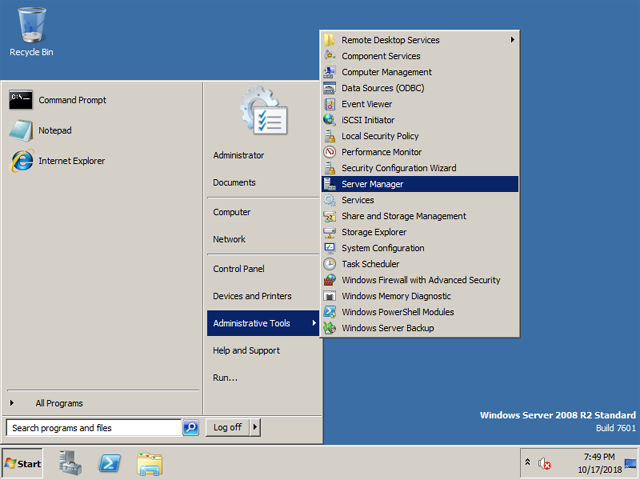Expand the All Programs arrow
640x480 pixels.
(x=12, y=403)
